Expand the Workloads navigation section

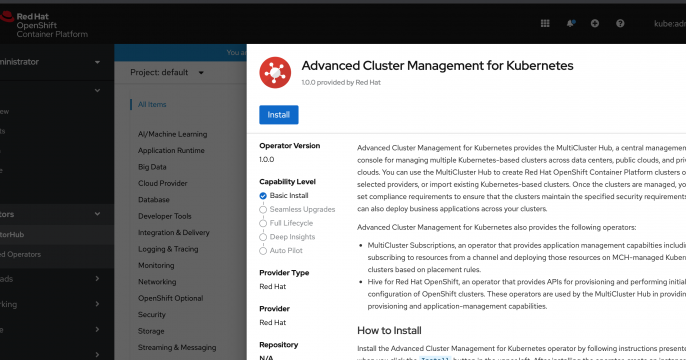point(97,279)
